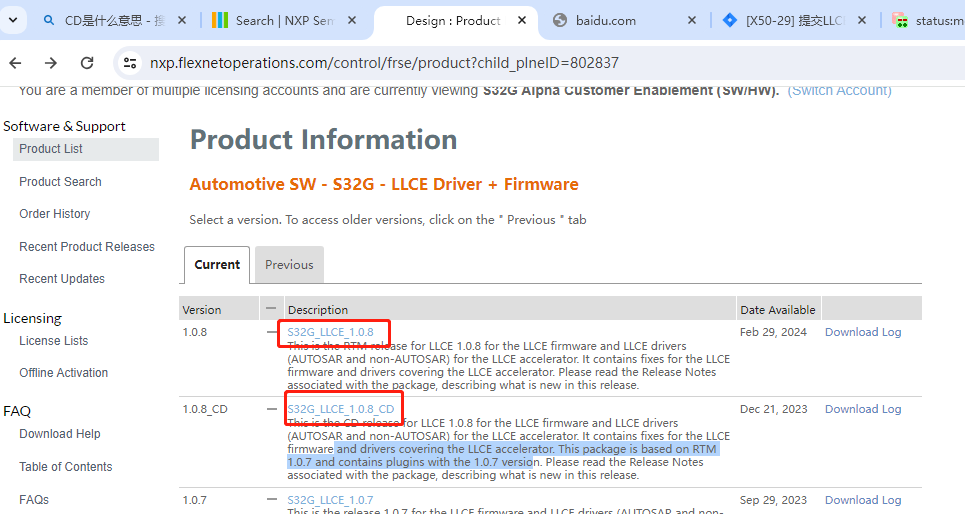The height and width of the screenshot is (514, 965).
Task: Click the browser Back arrow
Action: point(15,63)
